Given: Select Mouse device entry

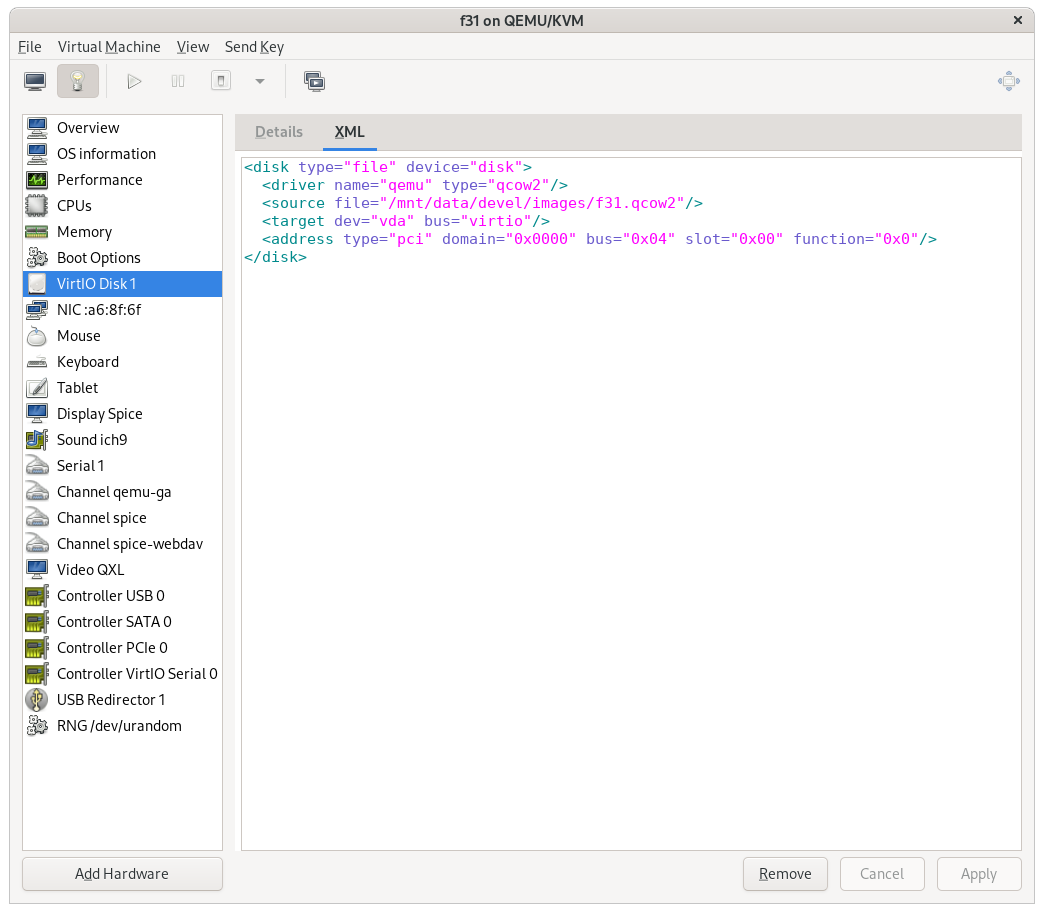Looking at the screenshot, I should [123, 336].
